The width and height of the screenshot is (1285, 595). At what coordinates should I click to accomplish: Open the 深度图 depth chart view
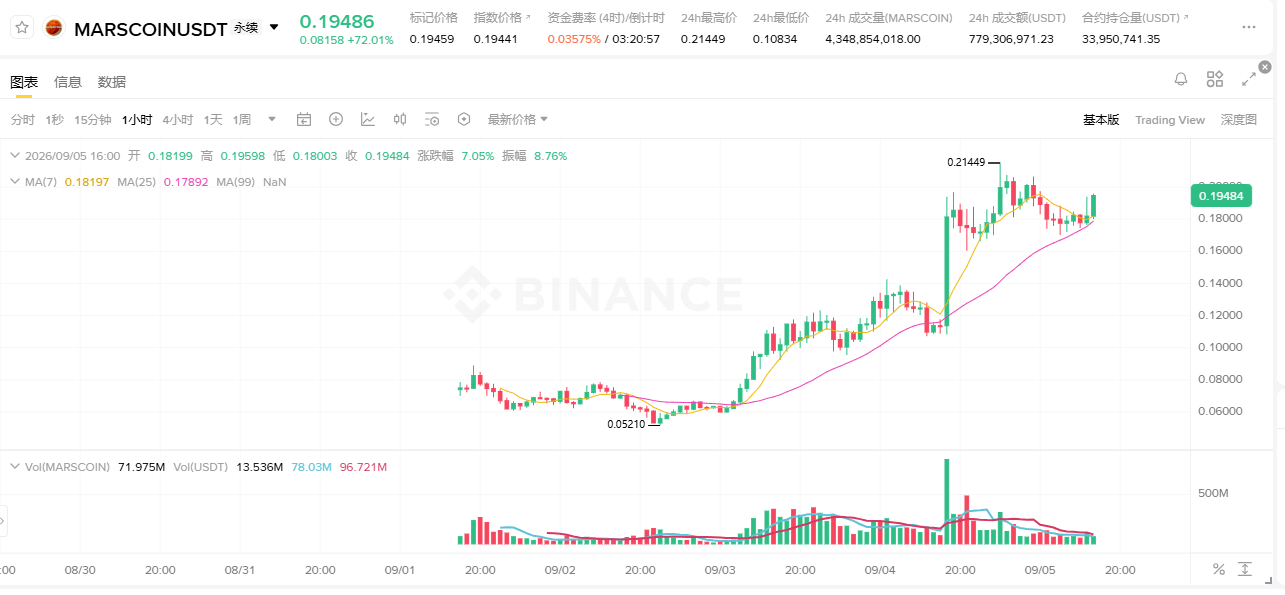coord(1238,119)
